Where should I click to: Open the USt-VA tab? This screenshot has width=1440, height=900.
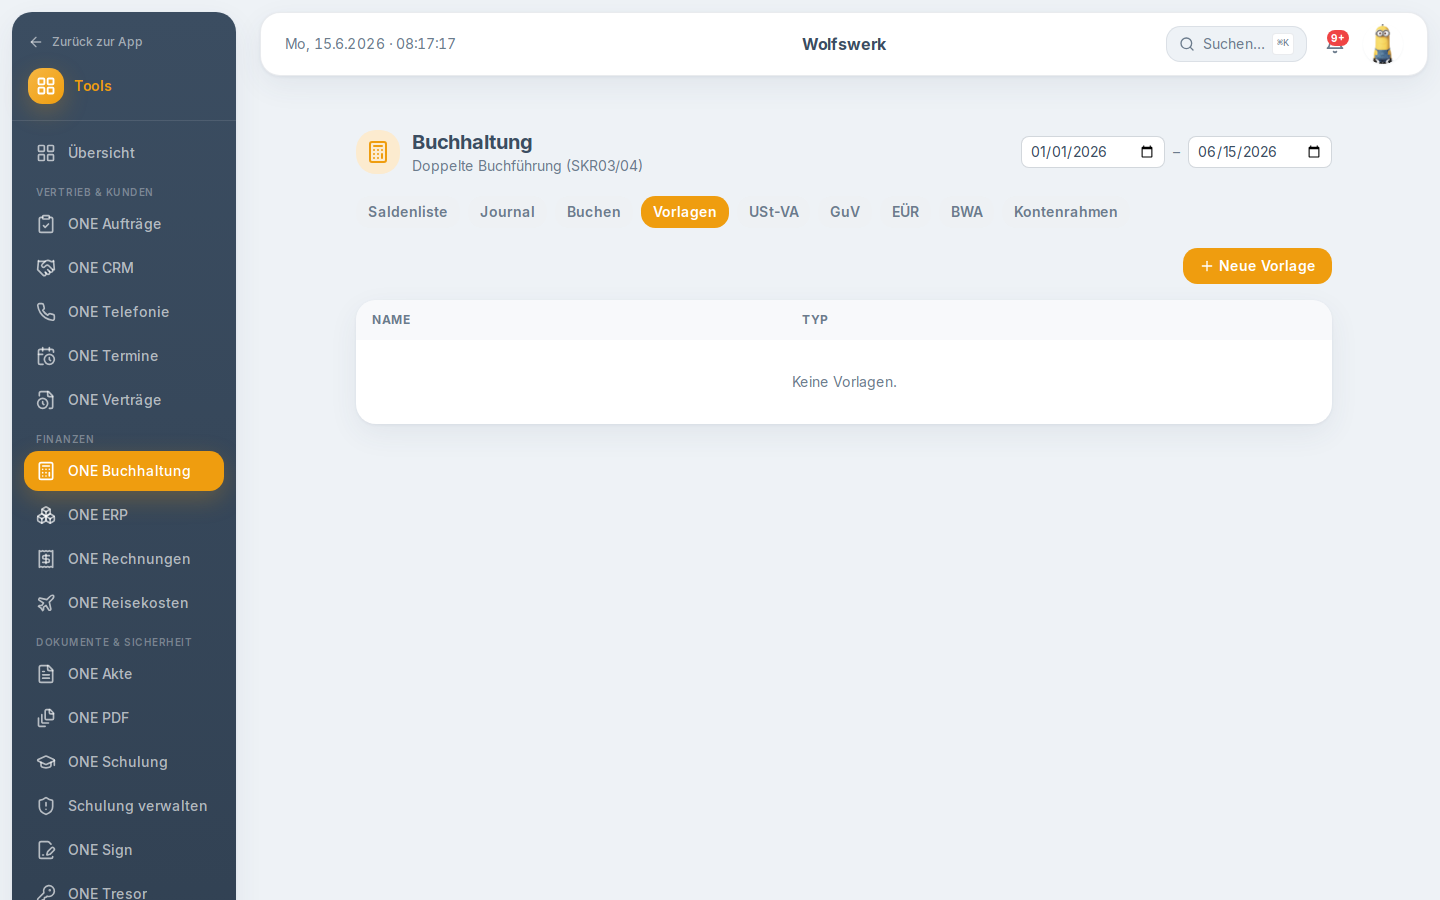tap(774, 212)
